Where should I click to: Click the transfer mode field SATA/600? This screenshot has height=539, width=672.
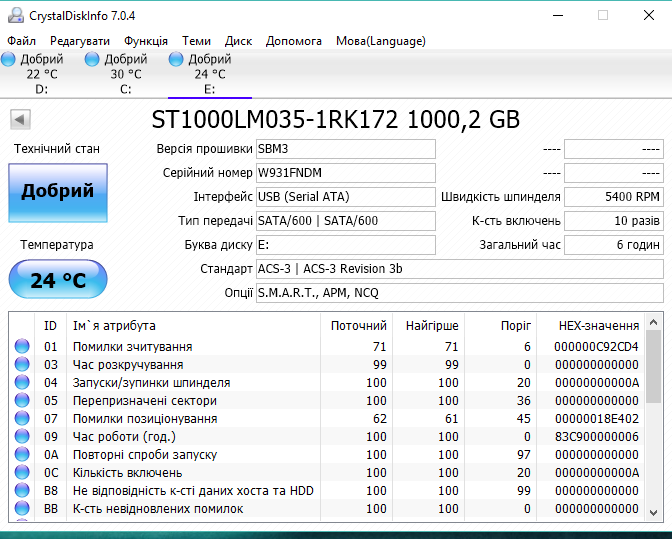(x=346, y=221)
